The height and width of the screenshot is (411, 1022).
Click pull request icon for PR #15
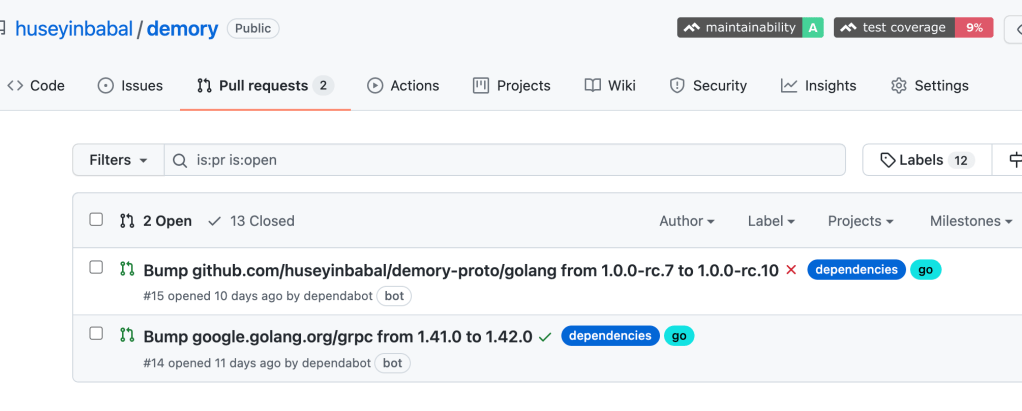tap(127, 268)
